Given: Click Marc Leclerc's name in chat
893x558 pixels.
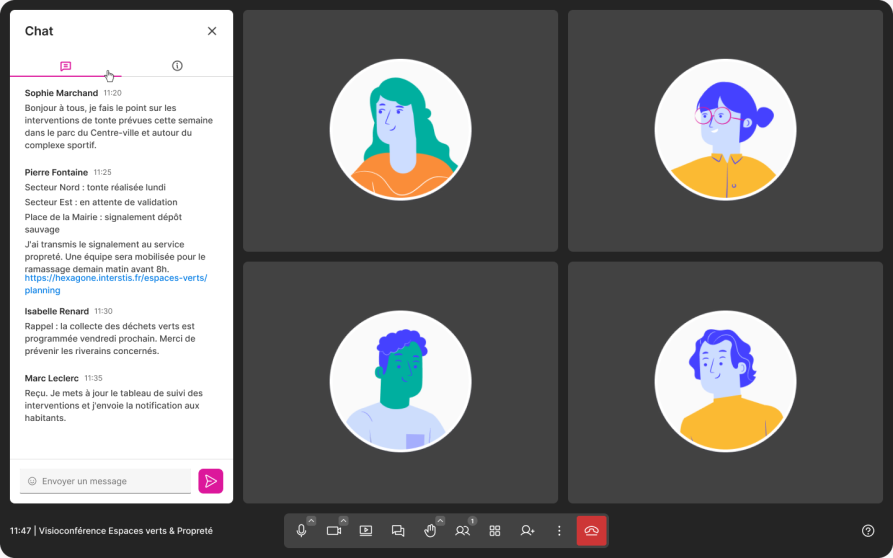Looking at the screenshot, I should point(51,378).
